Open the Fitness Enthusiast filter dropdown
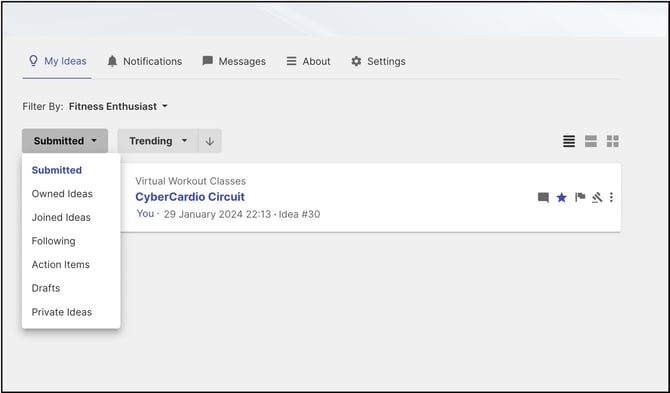 [x=118, y=106]
